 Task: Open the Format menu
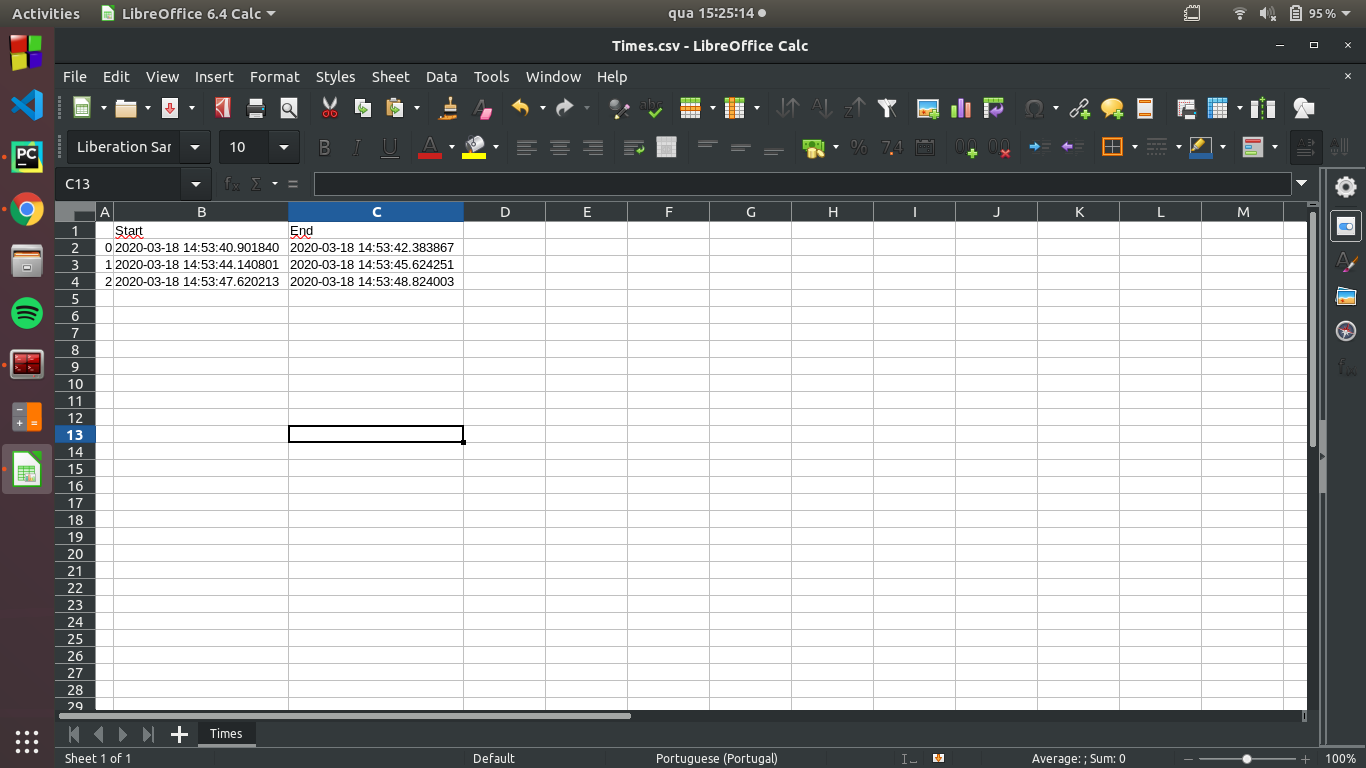pyautogui.click(x=274, y=76)
